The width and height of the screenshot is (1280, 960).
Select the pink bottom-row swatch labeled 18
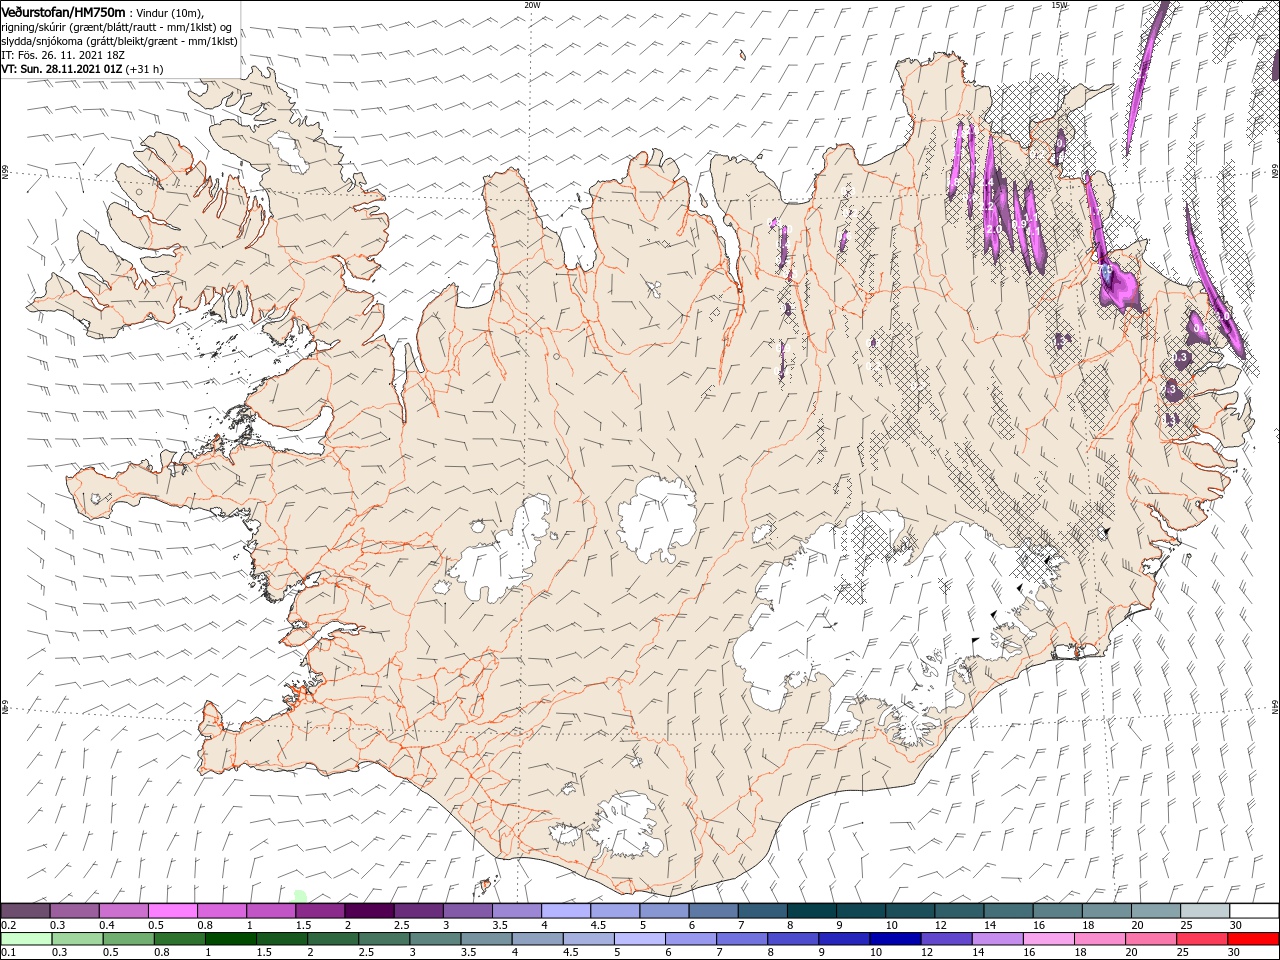pos(1100,939)
